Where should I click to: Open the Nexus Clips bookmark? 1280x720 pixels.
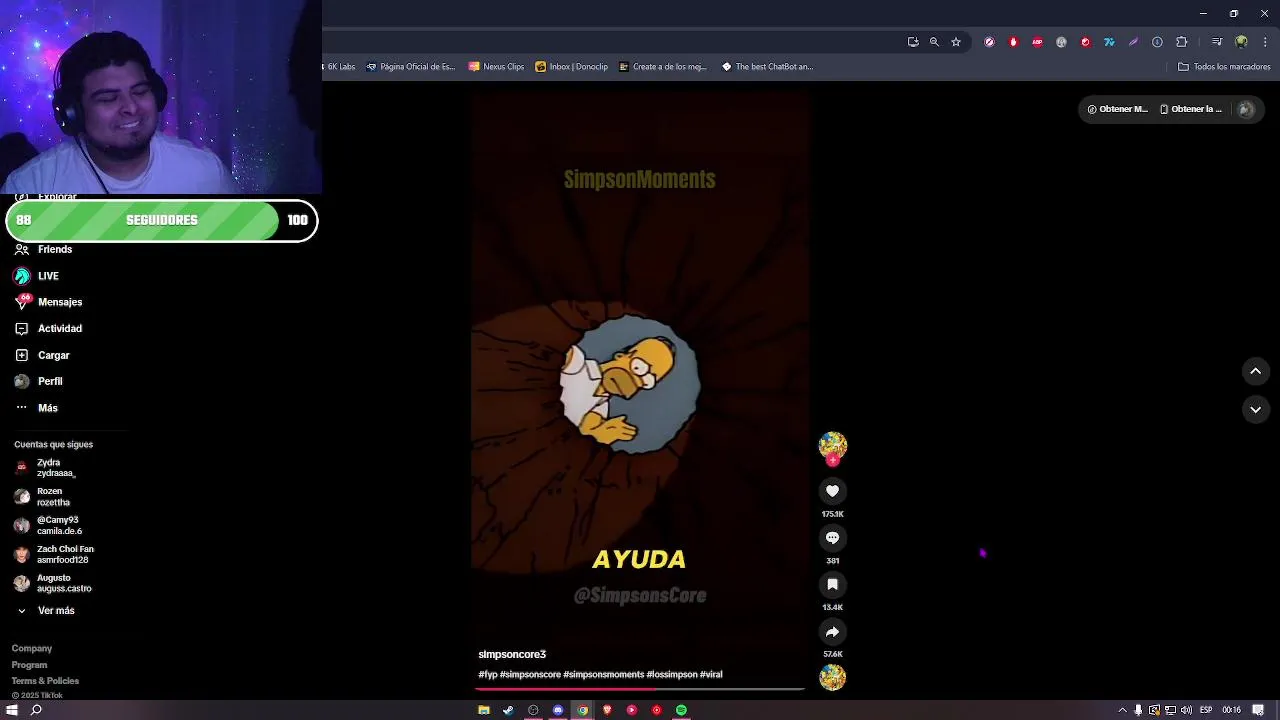click(496, 67)
